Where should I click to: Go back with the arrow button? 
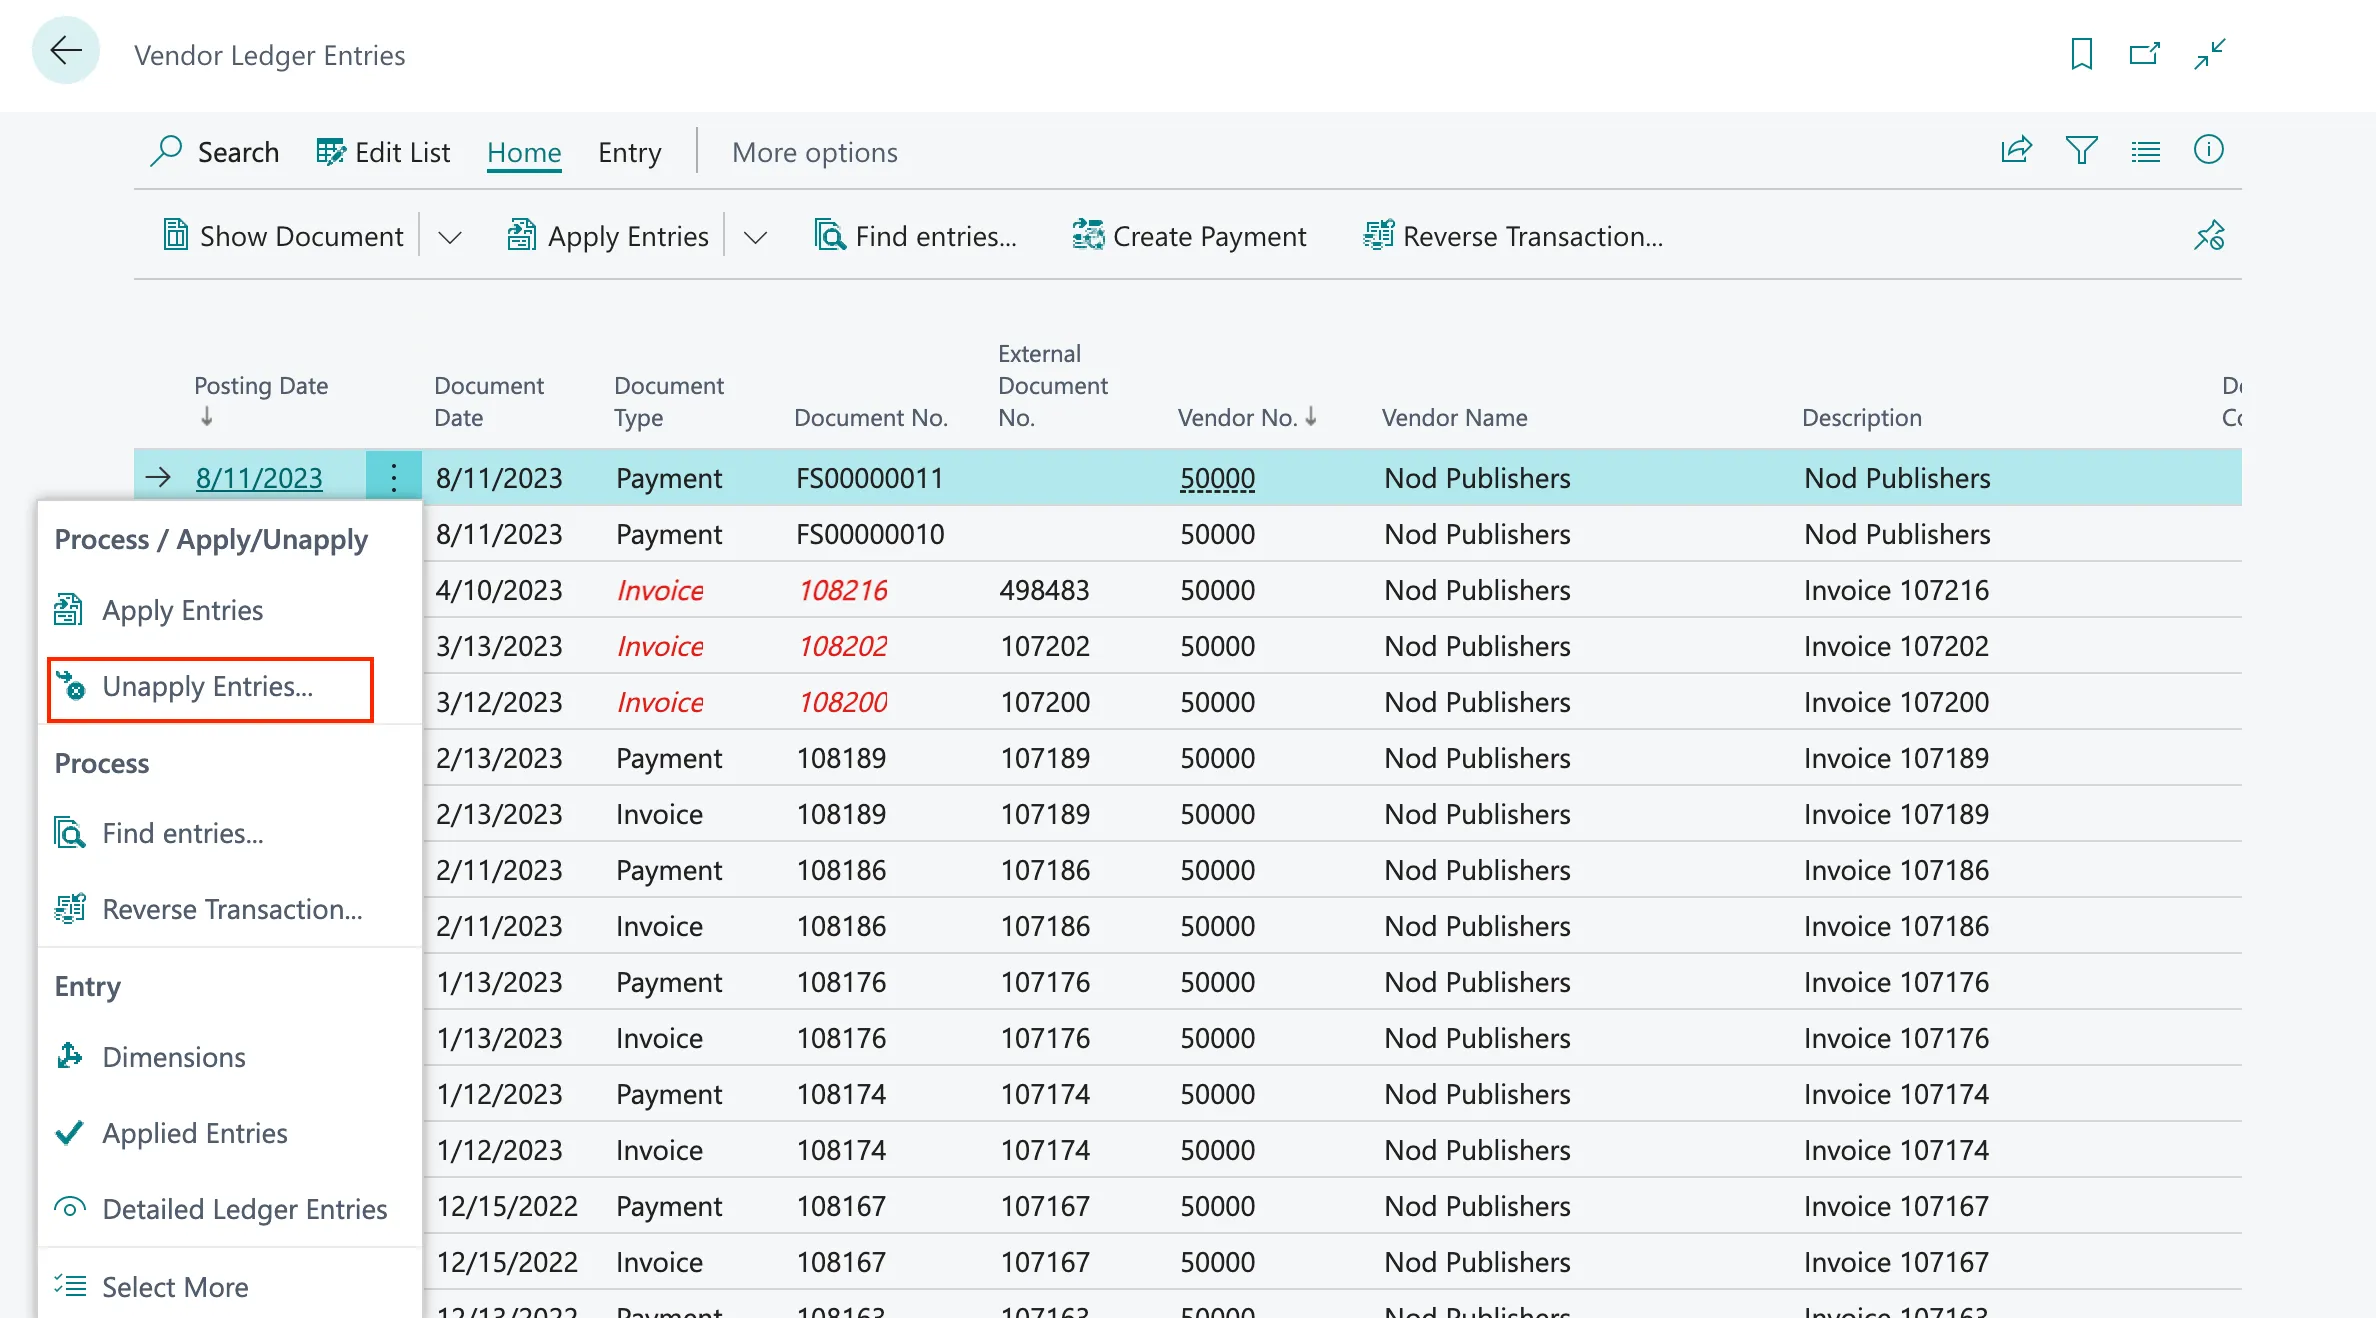tap(66, 51)
